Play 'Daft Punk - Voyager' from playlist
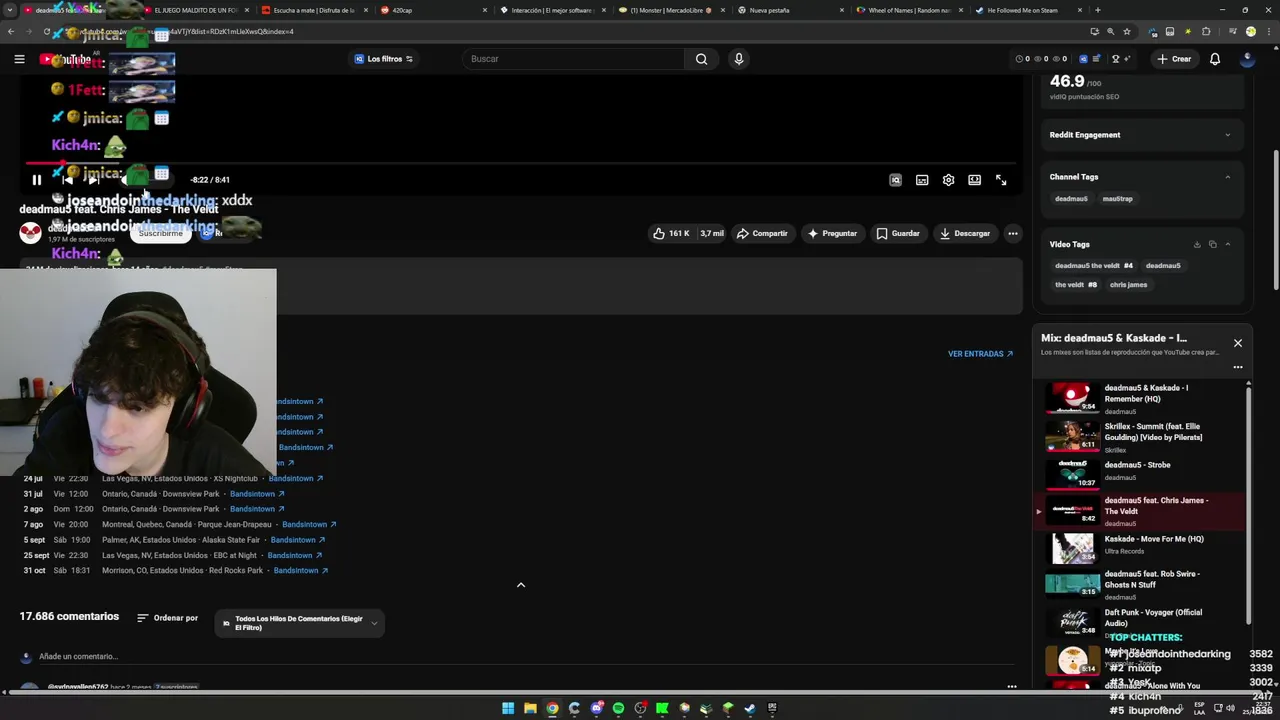 click(x=1140, y=622)
